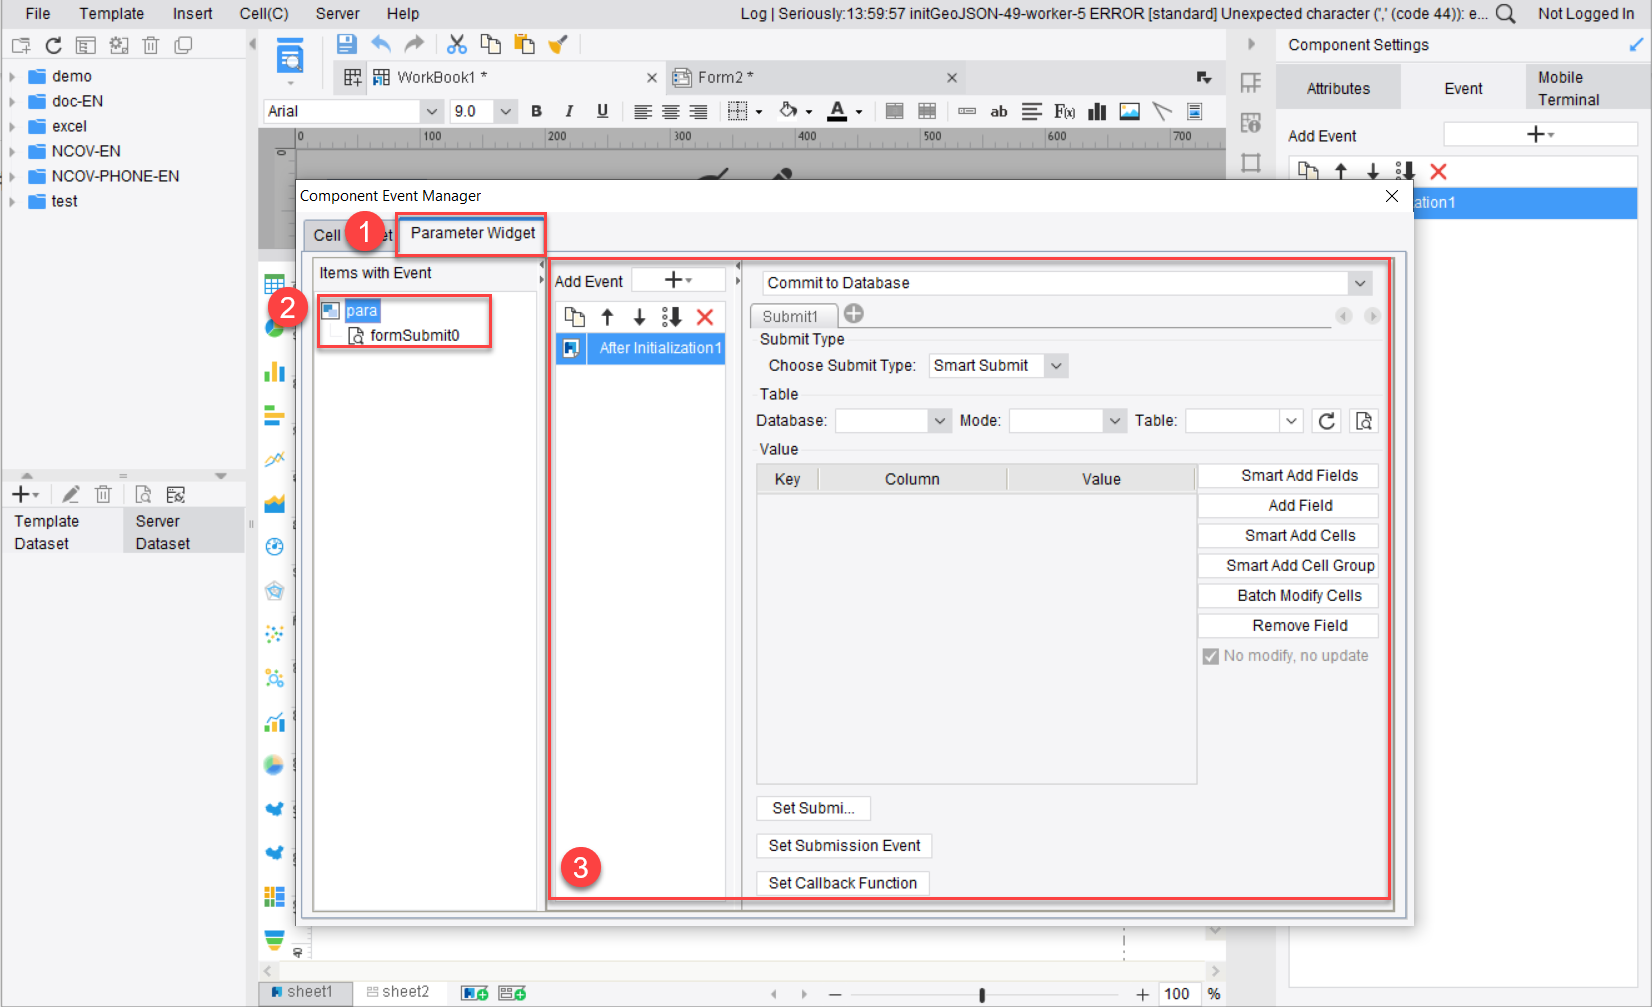Open the log search magnifier icon
The image size is (1652, 1007).
pyautogui.click(x=1506, y=14)
